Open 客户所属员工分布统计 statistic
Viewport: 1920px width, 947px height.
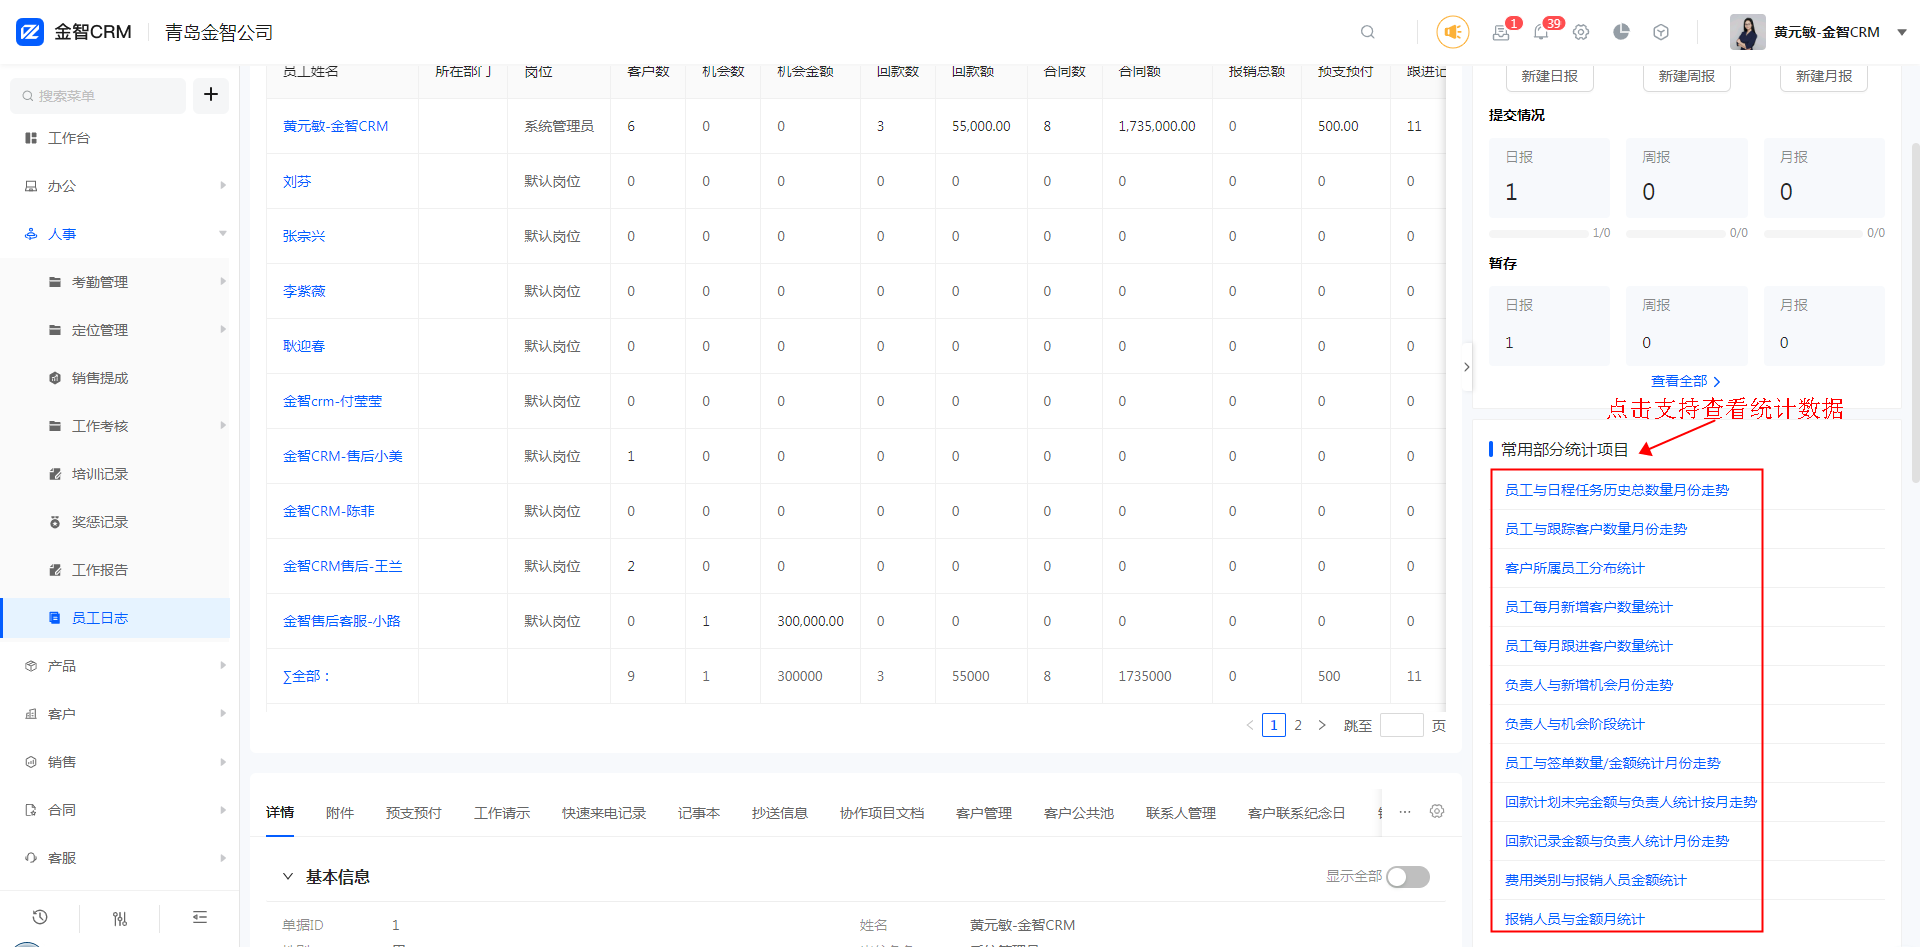tap(1574, 568)
